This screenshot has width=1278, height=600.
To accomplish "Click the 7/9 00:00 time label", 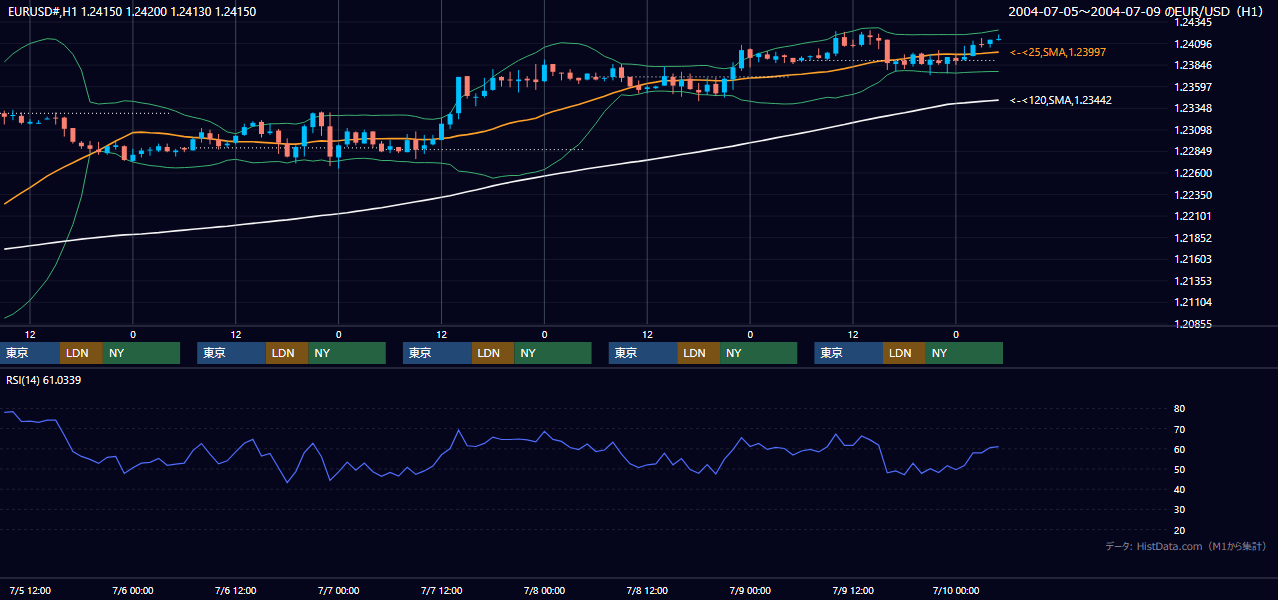I will [750, 590].
